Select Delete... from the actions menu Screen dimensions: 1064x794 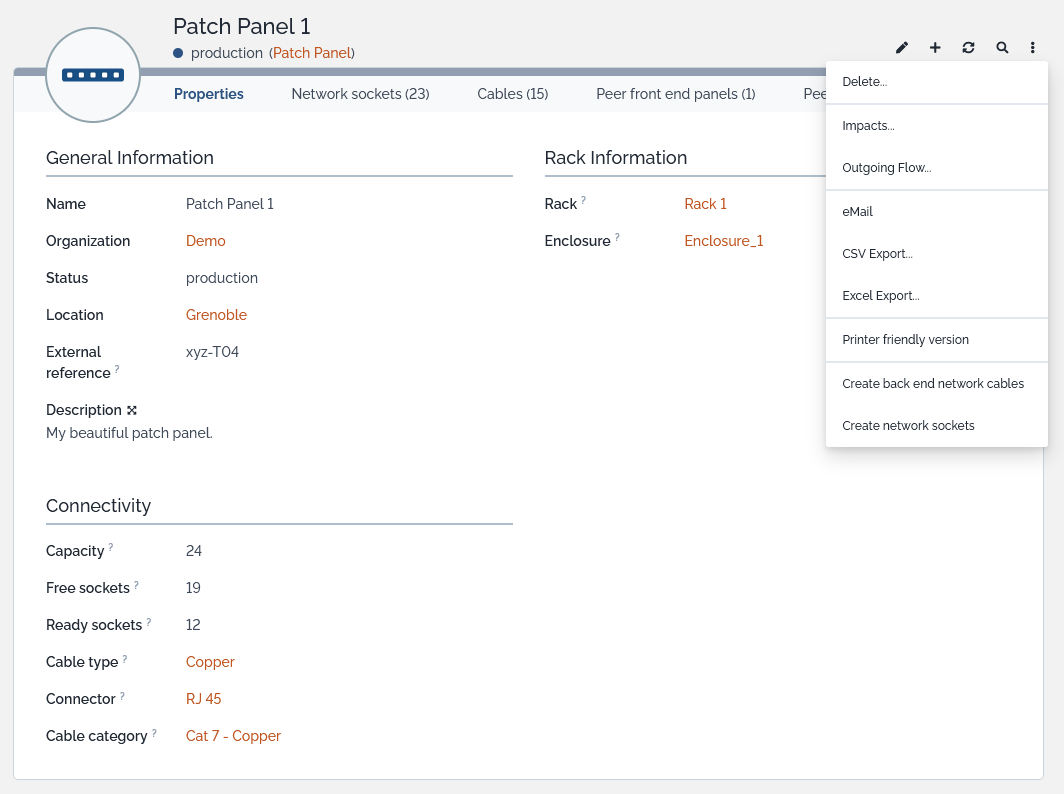tap(864, 82)
